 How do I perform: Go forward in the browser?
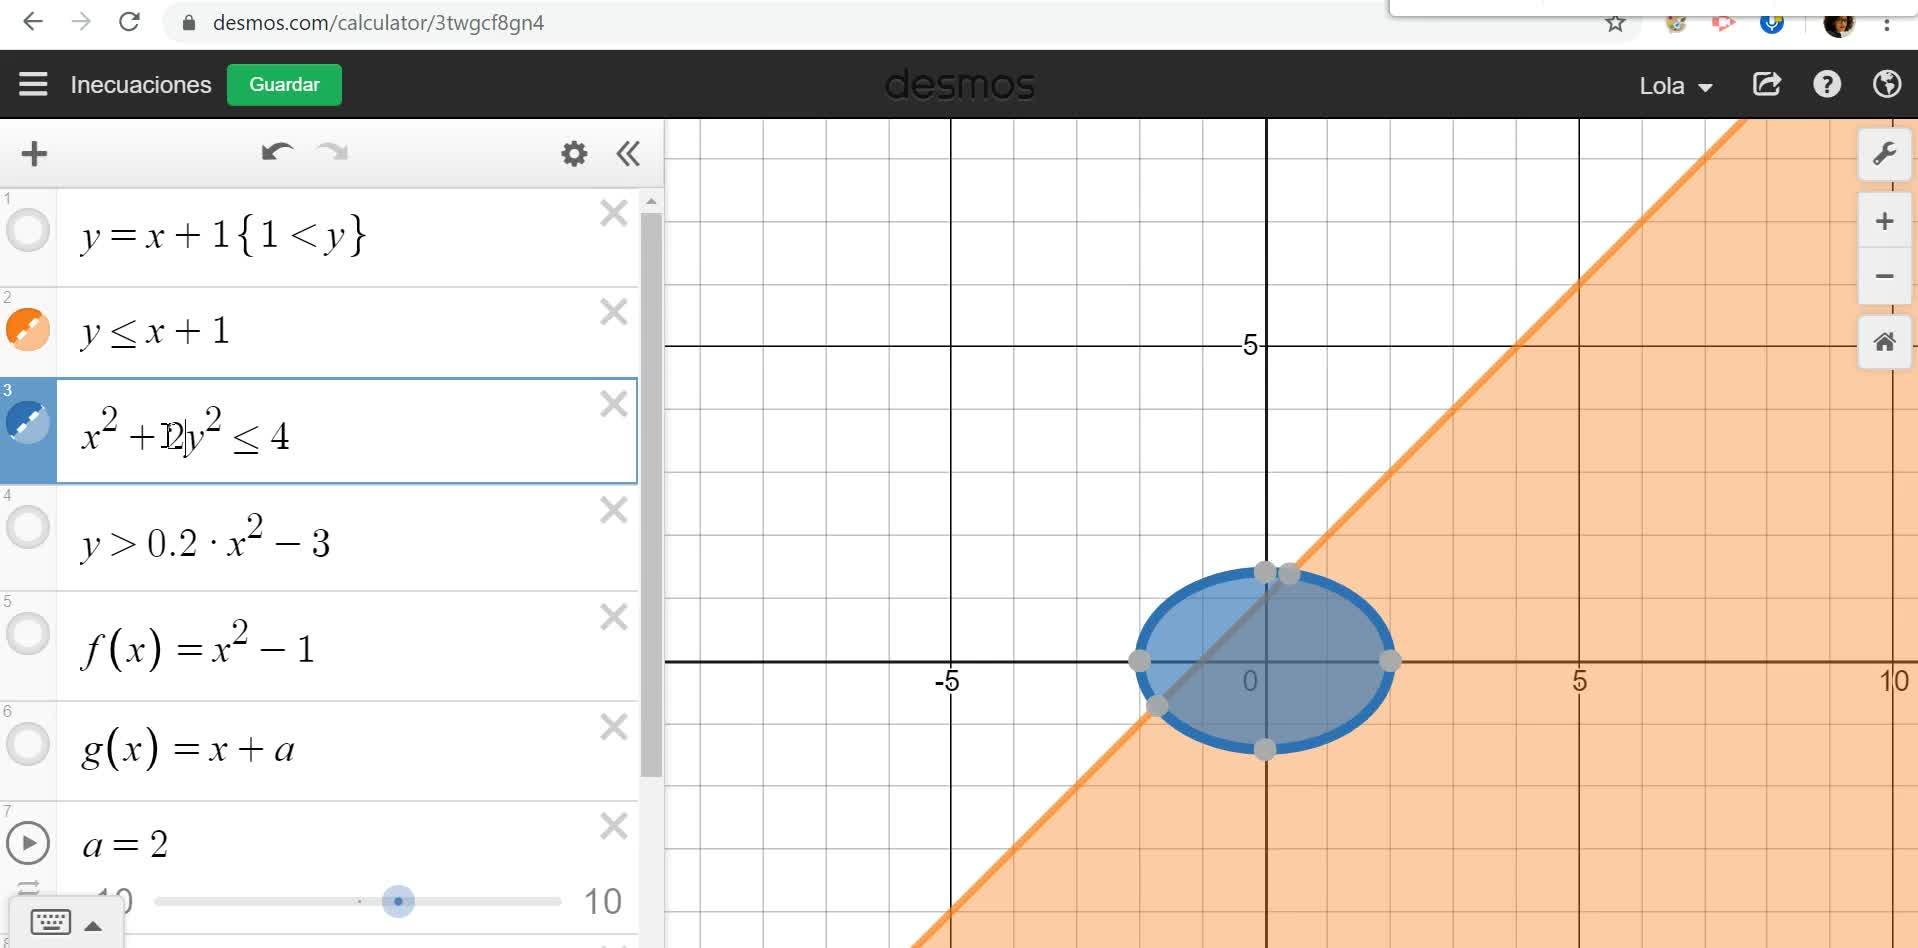[81, 22]
